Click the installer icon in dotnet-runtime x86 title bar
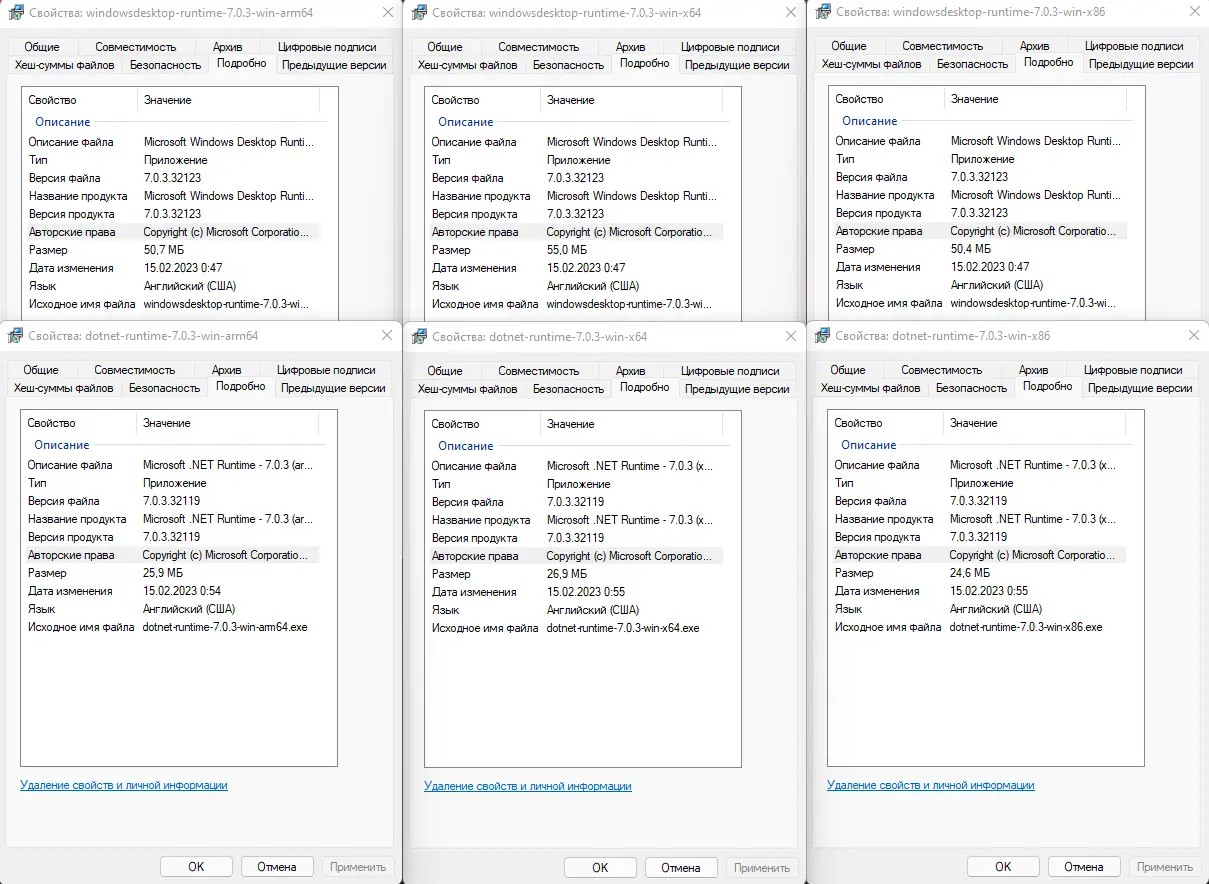This screenshot has width=1209, height=884. point(822,336)
